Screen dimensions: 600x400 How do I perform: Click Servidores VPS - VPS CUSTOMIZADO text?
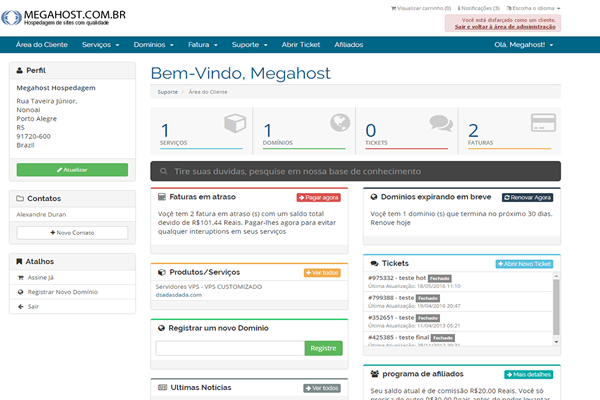[x=209, y=287]
